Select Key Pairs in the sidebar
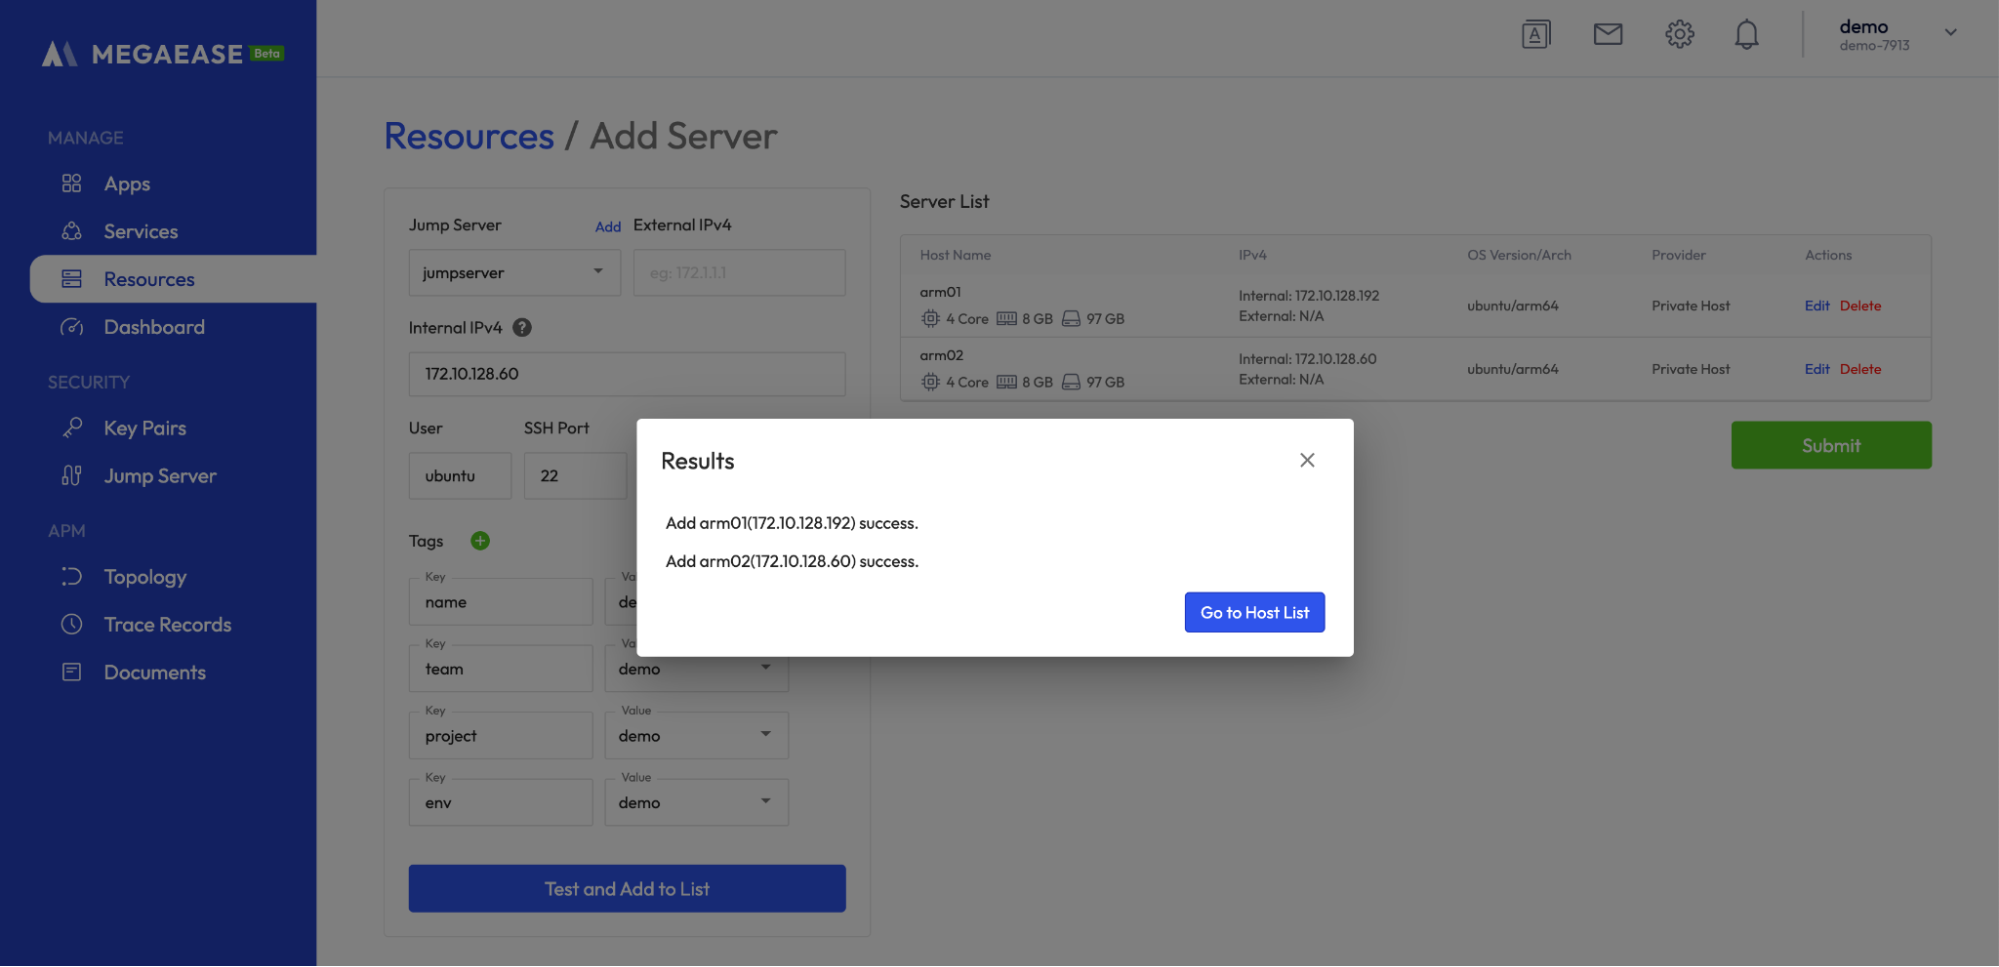This screenshot has width=1999, height=967. coord(145,428)
